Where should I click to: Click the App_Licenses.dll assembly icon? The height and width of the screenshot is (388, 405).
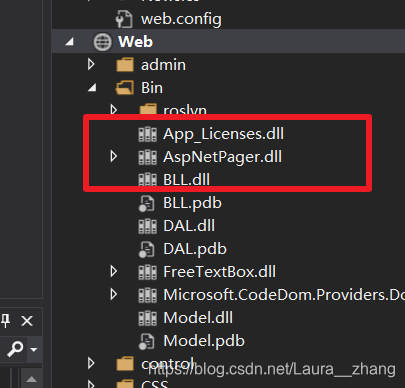pos(147,134)
